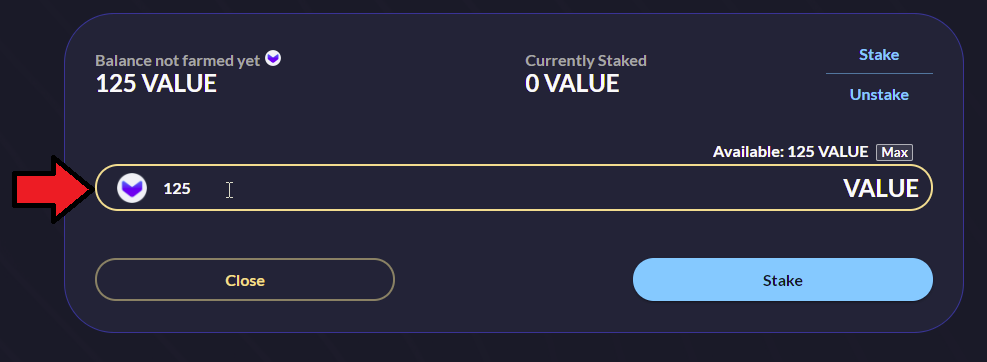Fill maximum amount with the Max button
987x362 pixels.
pos(894,152)
